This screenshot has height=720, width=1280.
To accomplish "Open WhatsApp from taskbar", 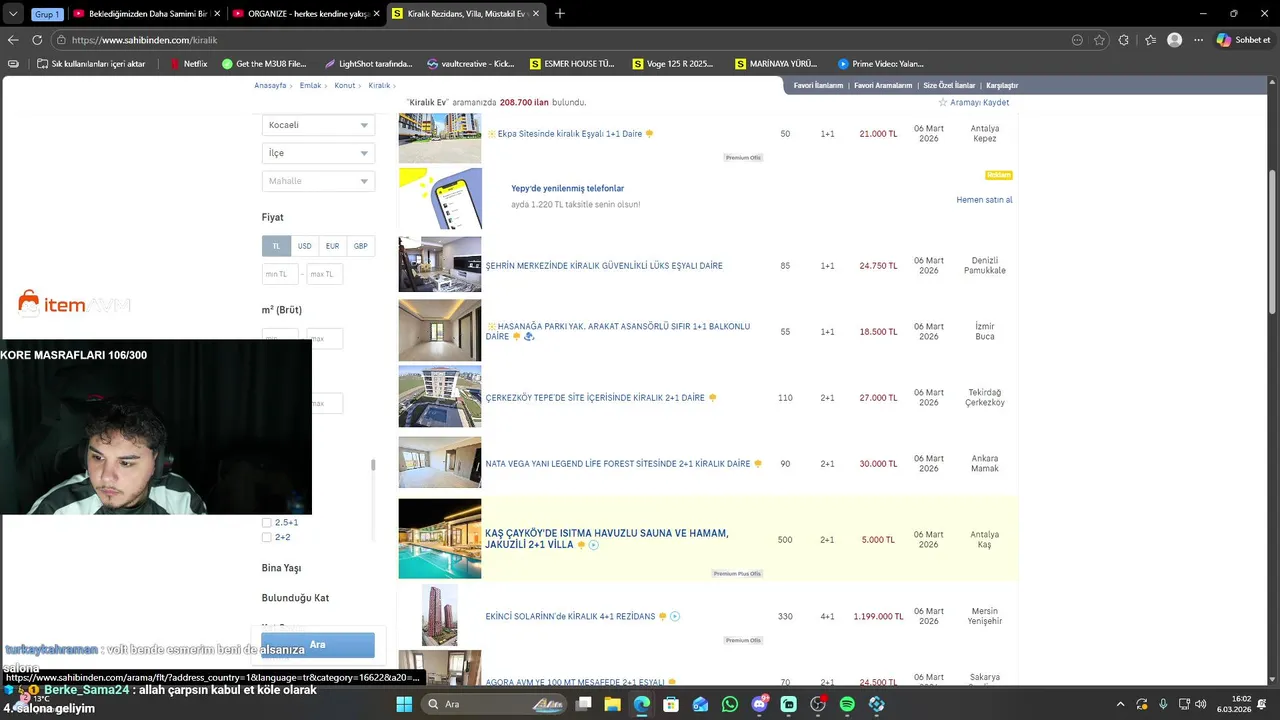I will click(x=730, y=704).
